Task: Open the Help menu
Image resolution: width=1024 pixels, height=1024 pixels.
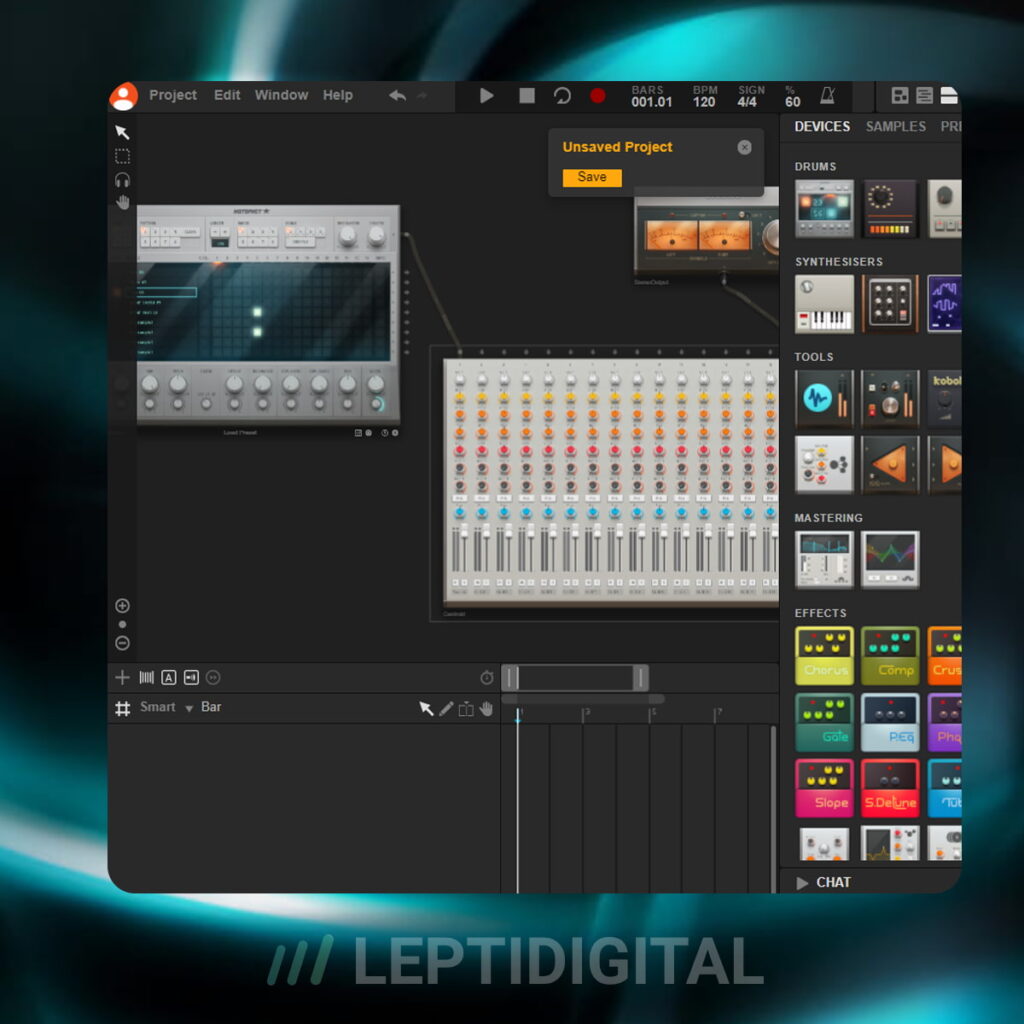Action: click(338, 95)
